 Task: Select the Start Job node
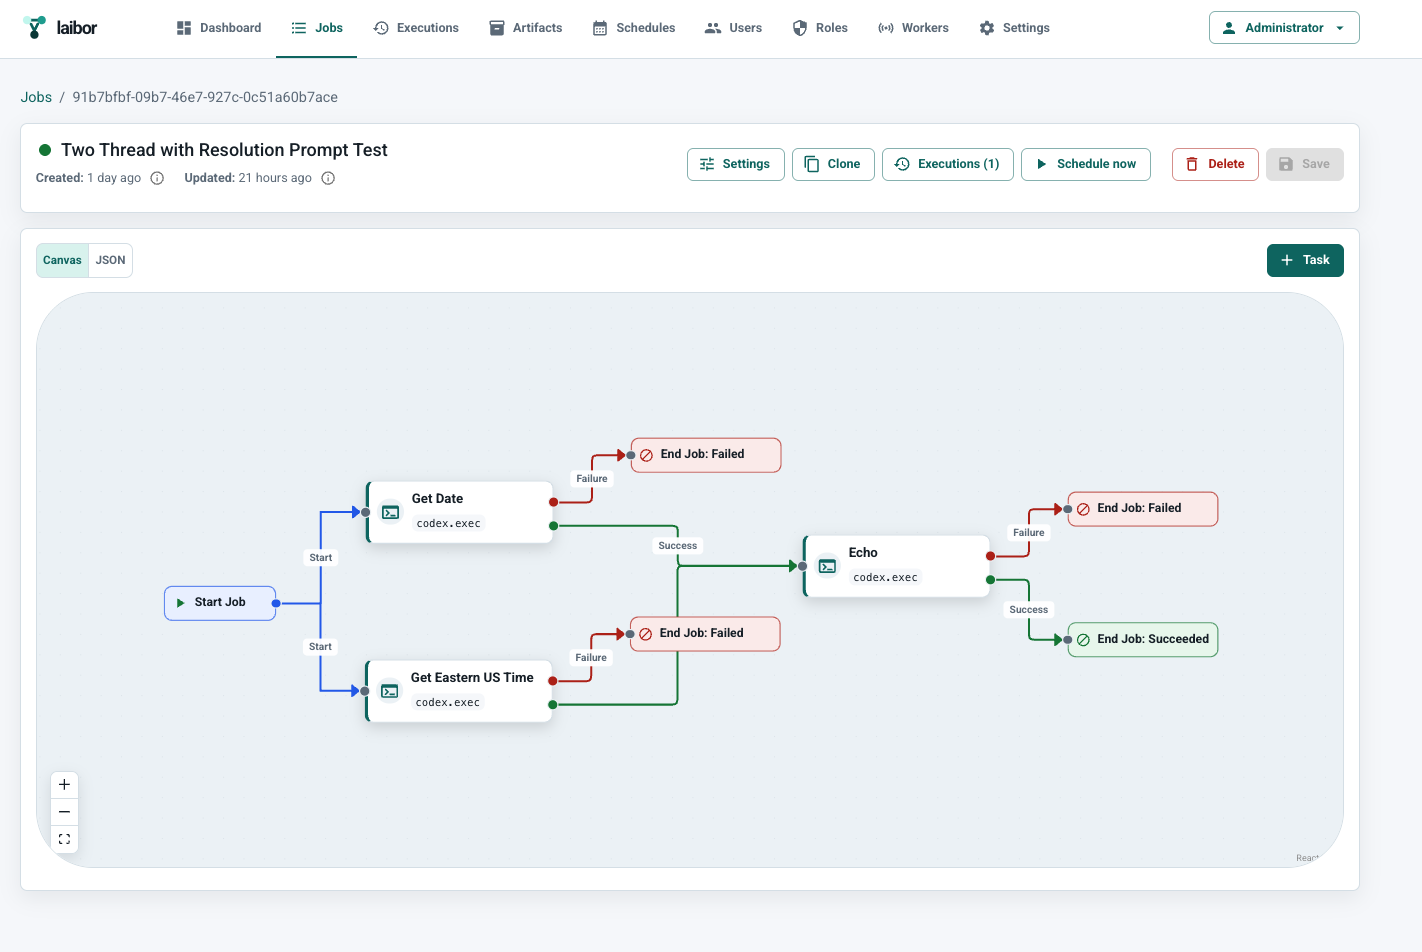(x=220, y=603)
